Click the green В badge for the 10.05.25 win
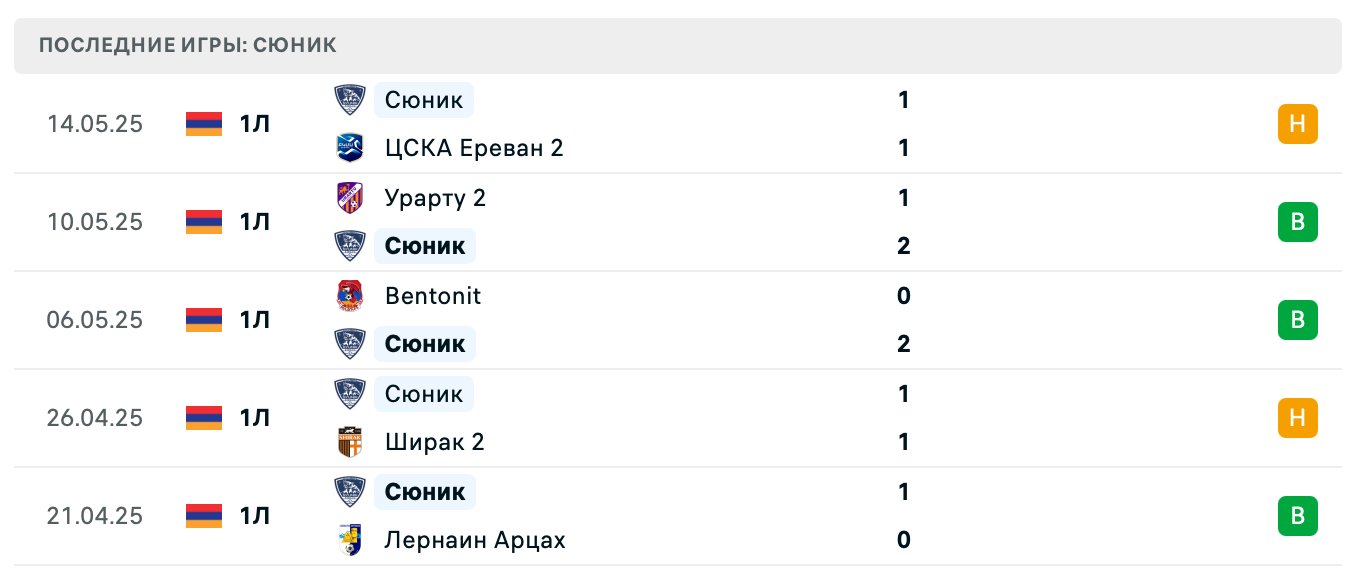The image size is (1356, 584). click(1298, 222)
